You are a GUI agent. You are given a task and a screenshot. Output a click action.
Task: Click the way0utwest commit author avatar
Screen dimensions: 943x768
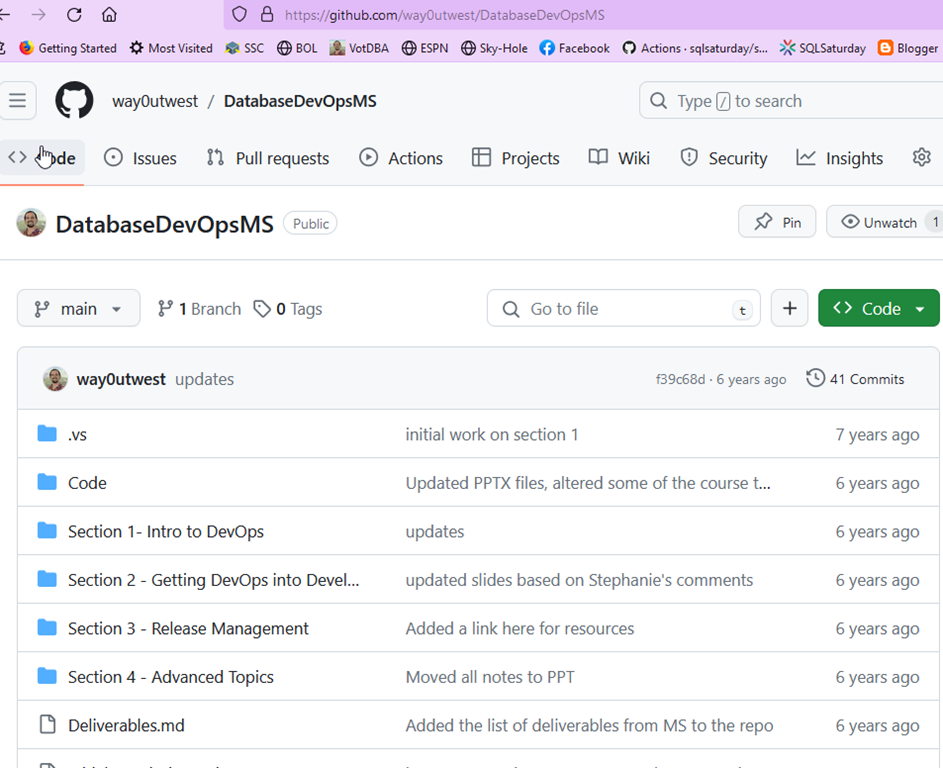tap(55, 379)
